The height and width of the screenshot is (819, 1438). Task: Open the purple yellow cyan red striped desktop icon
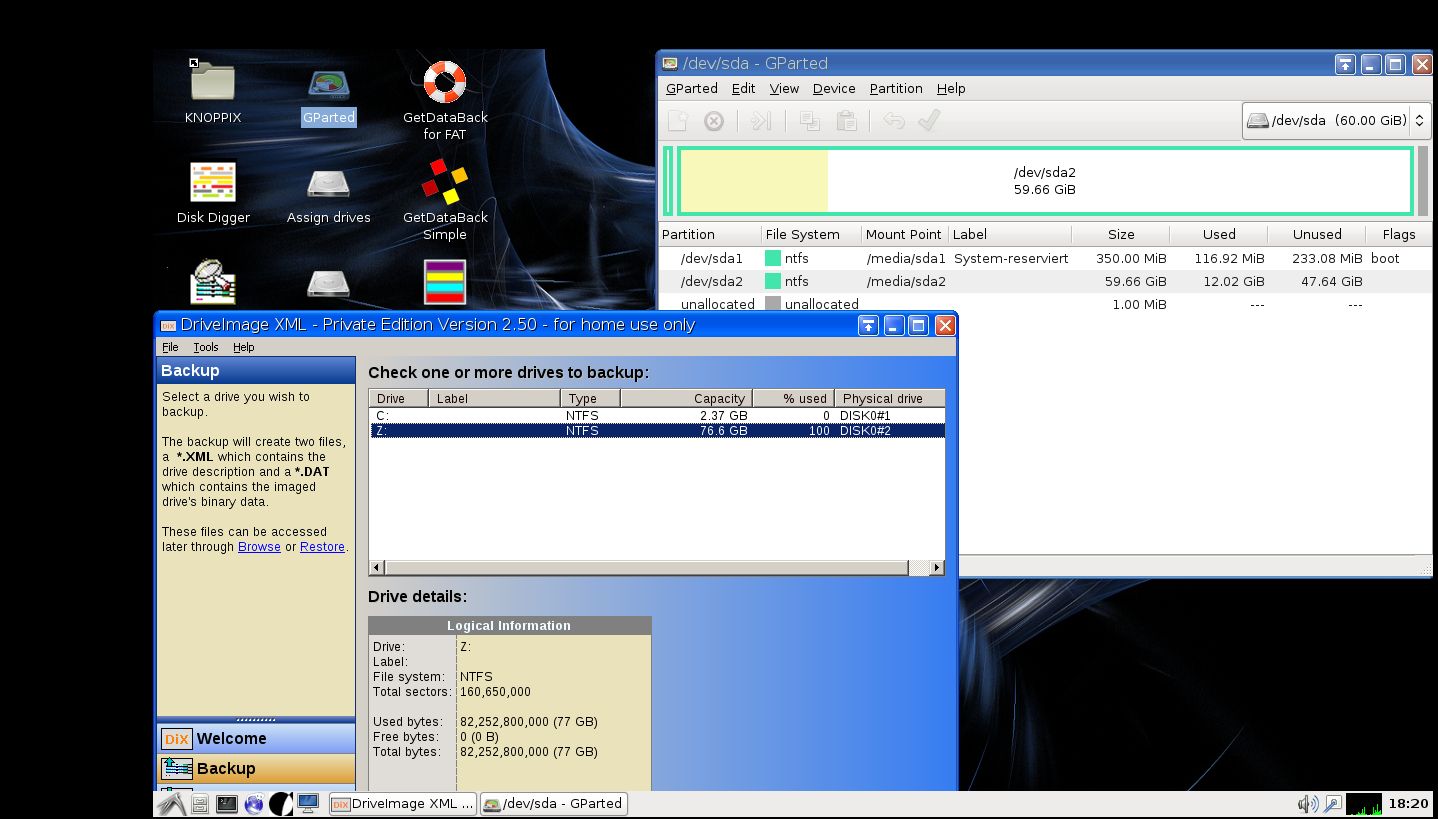pyautogui.click(x=445, y=282)
